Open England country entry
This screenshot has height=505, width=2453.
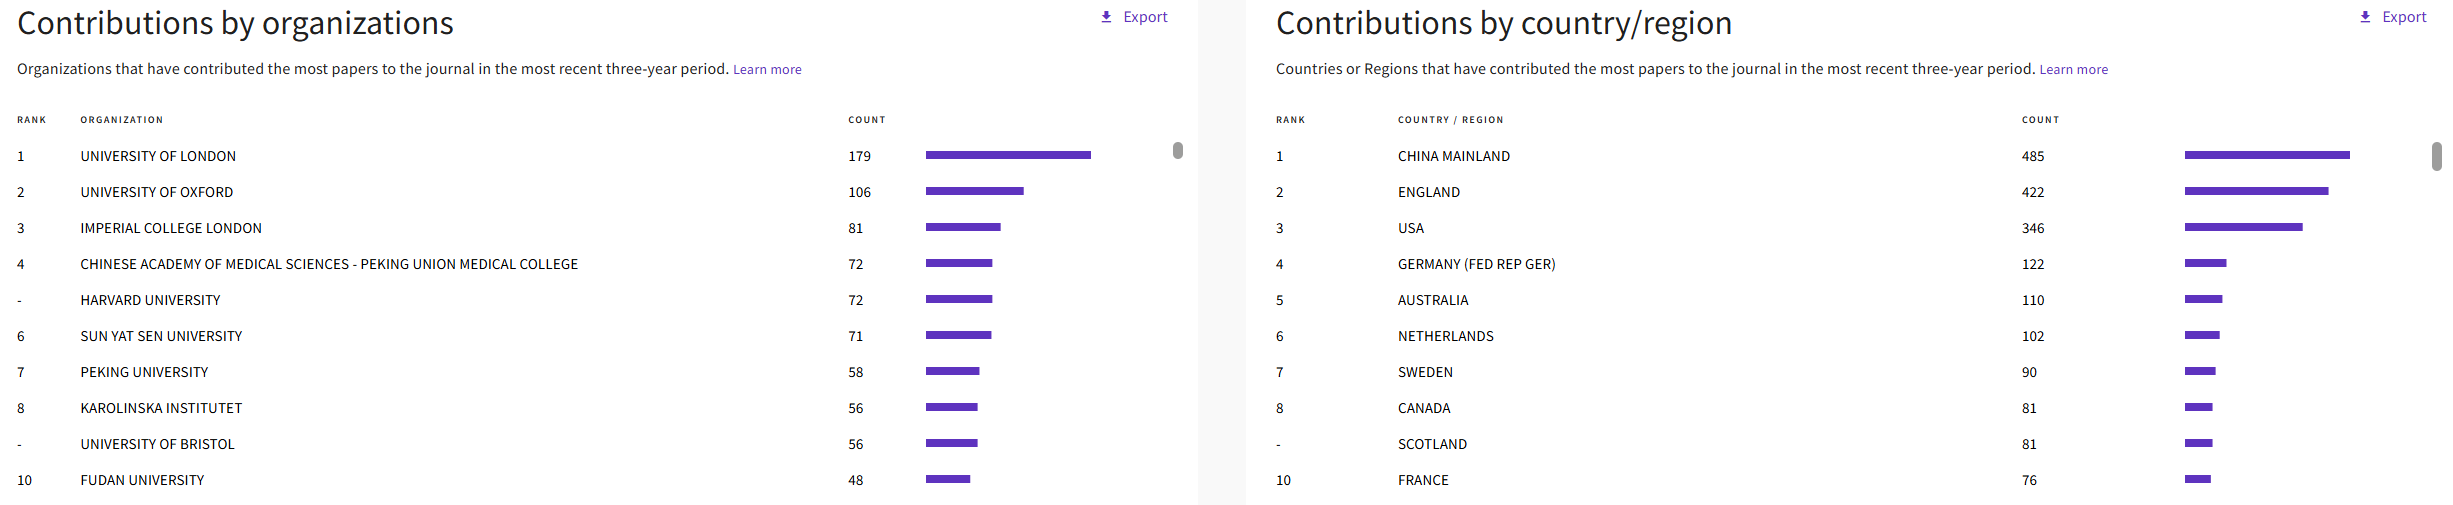[1429, 192]
